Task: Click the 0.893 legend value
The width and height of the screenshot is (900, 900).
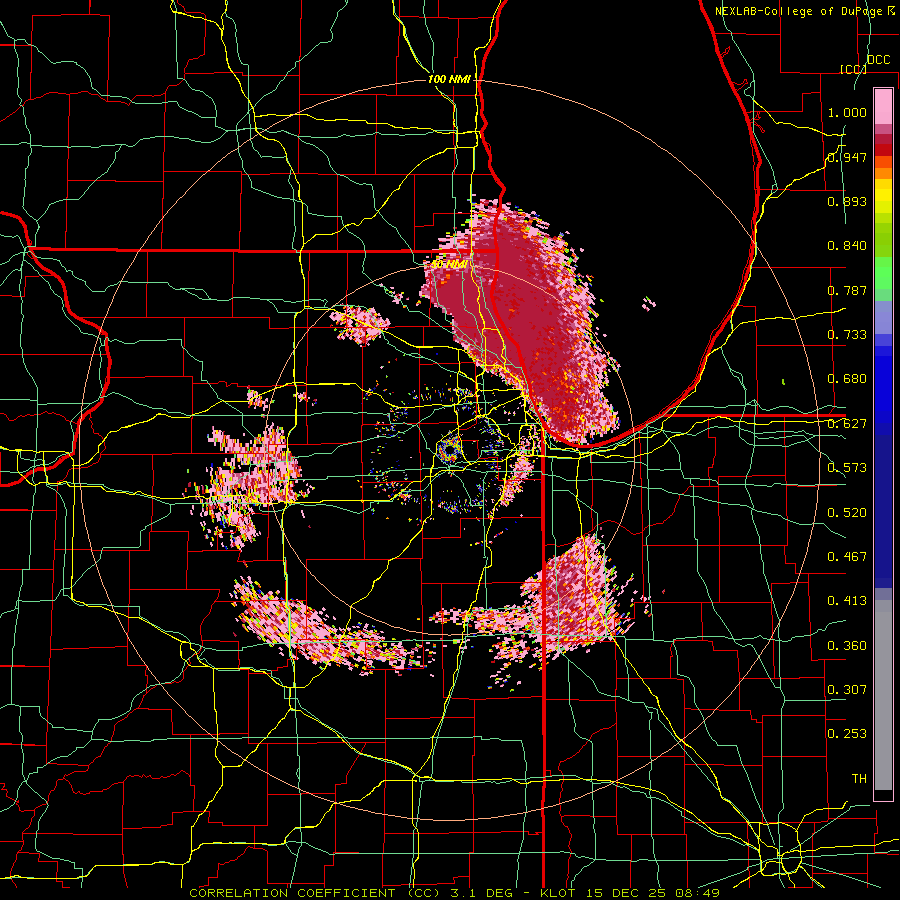Action: pos(847,201)
